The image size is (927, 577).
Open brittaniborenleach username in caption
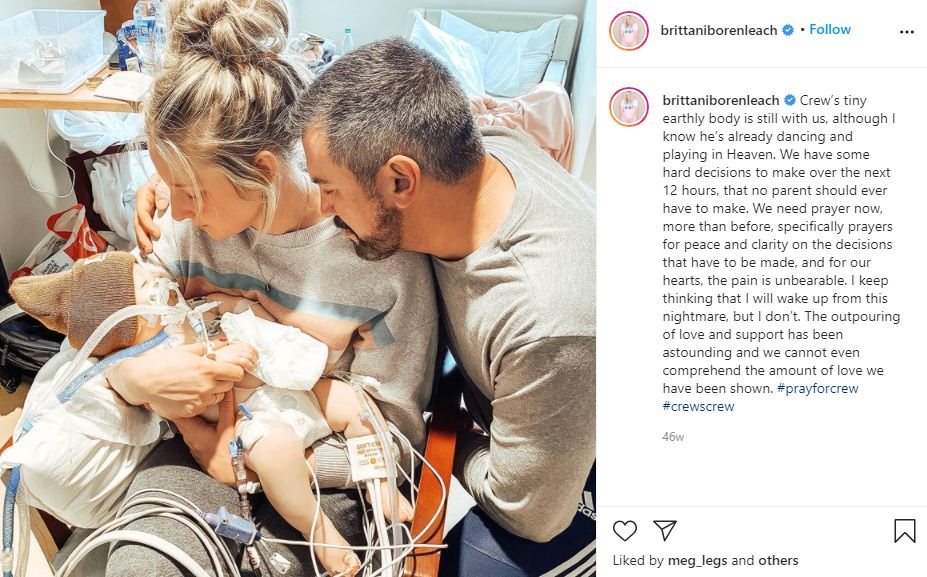(721, 101)
